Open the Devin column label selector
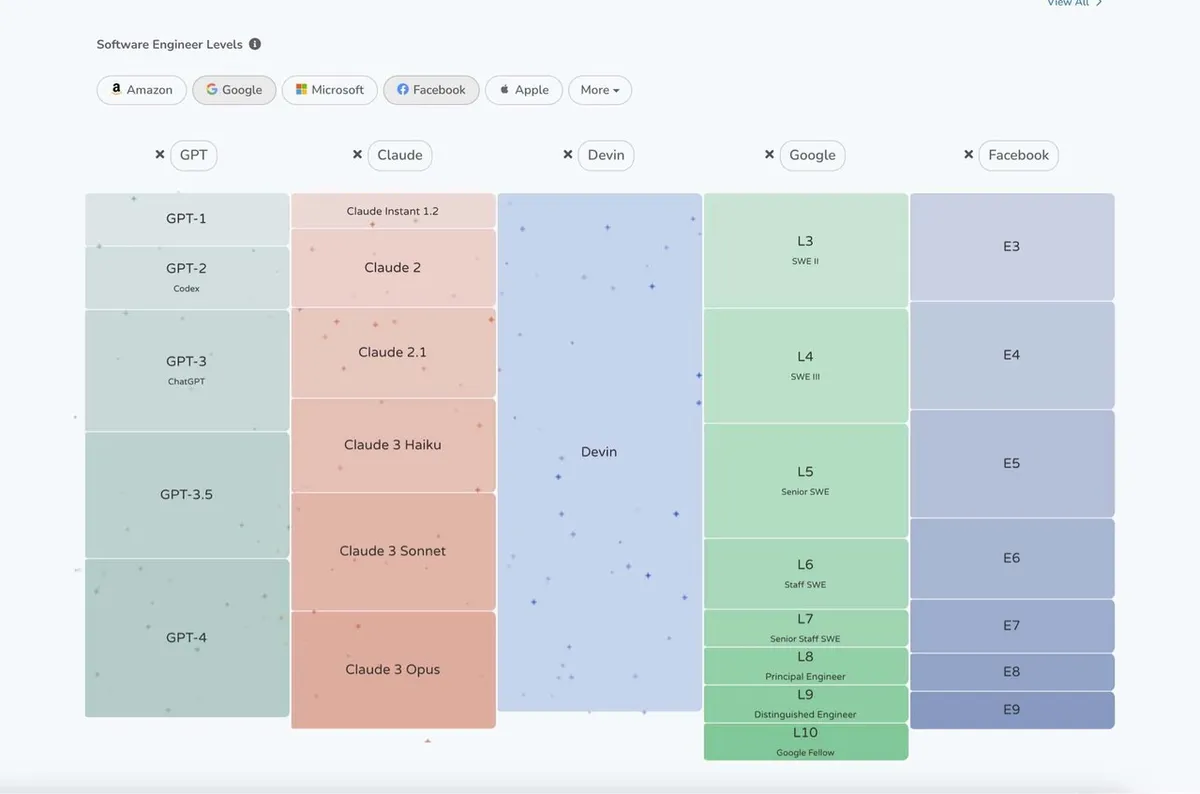Image resolution: width=1200 pixels, height=794 pixels. pyautogui.click(x=606, y=155)
